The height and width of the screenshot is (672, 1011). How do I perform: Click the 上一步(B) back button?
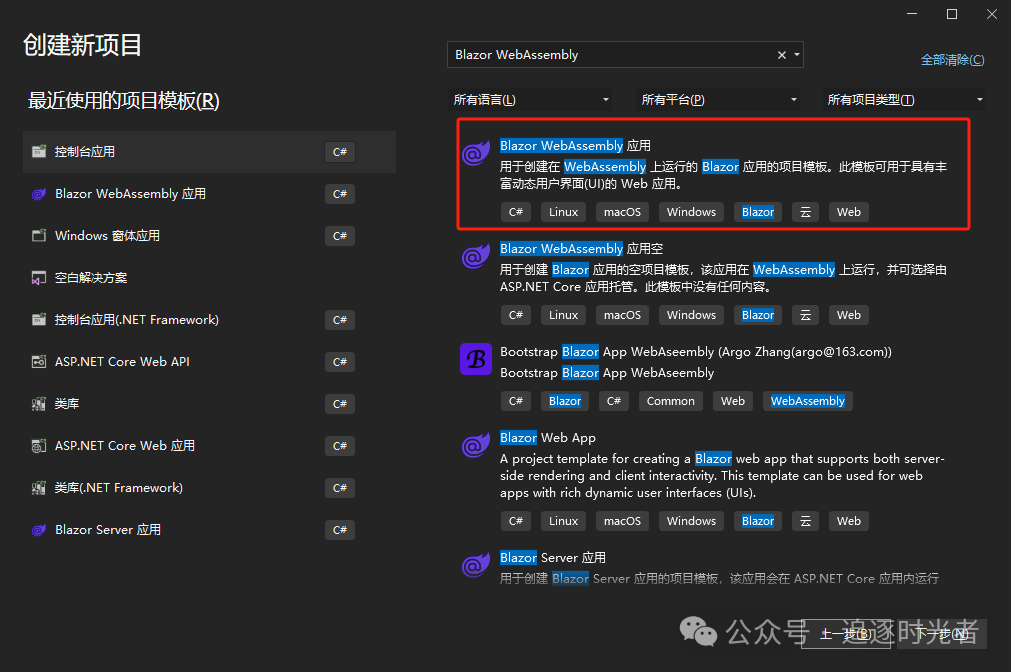tap(846, 635)
